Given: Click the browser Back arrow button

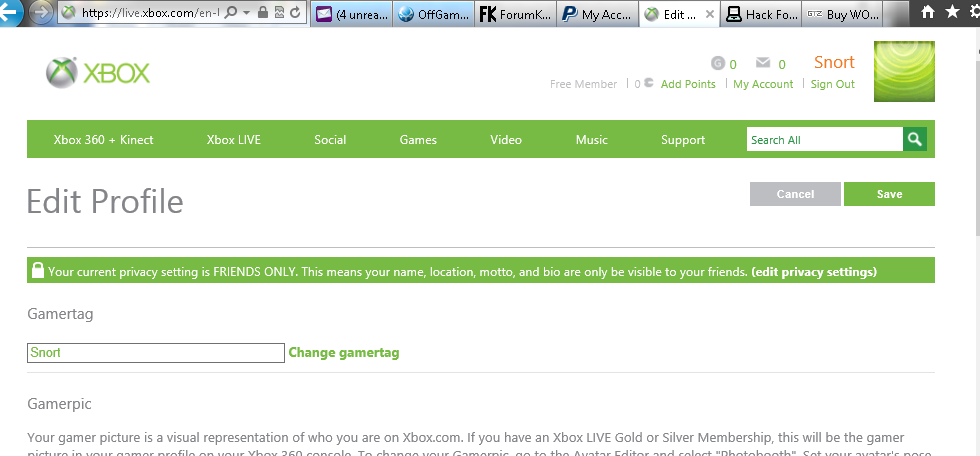Looking at the screenshot, I should [10, 12].
